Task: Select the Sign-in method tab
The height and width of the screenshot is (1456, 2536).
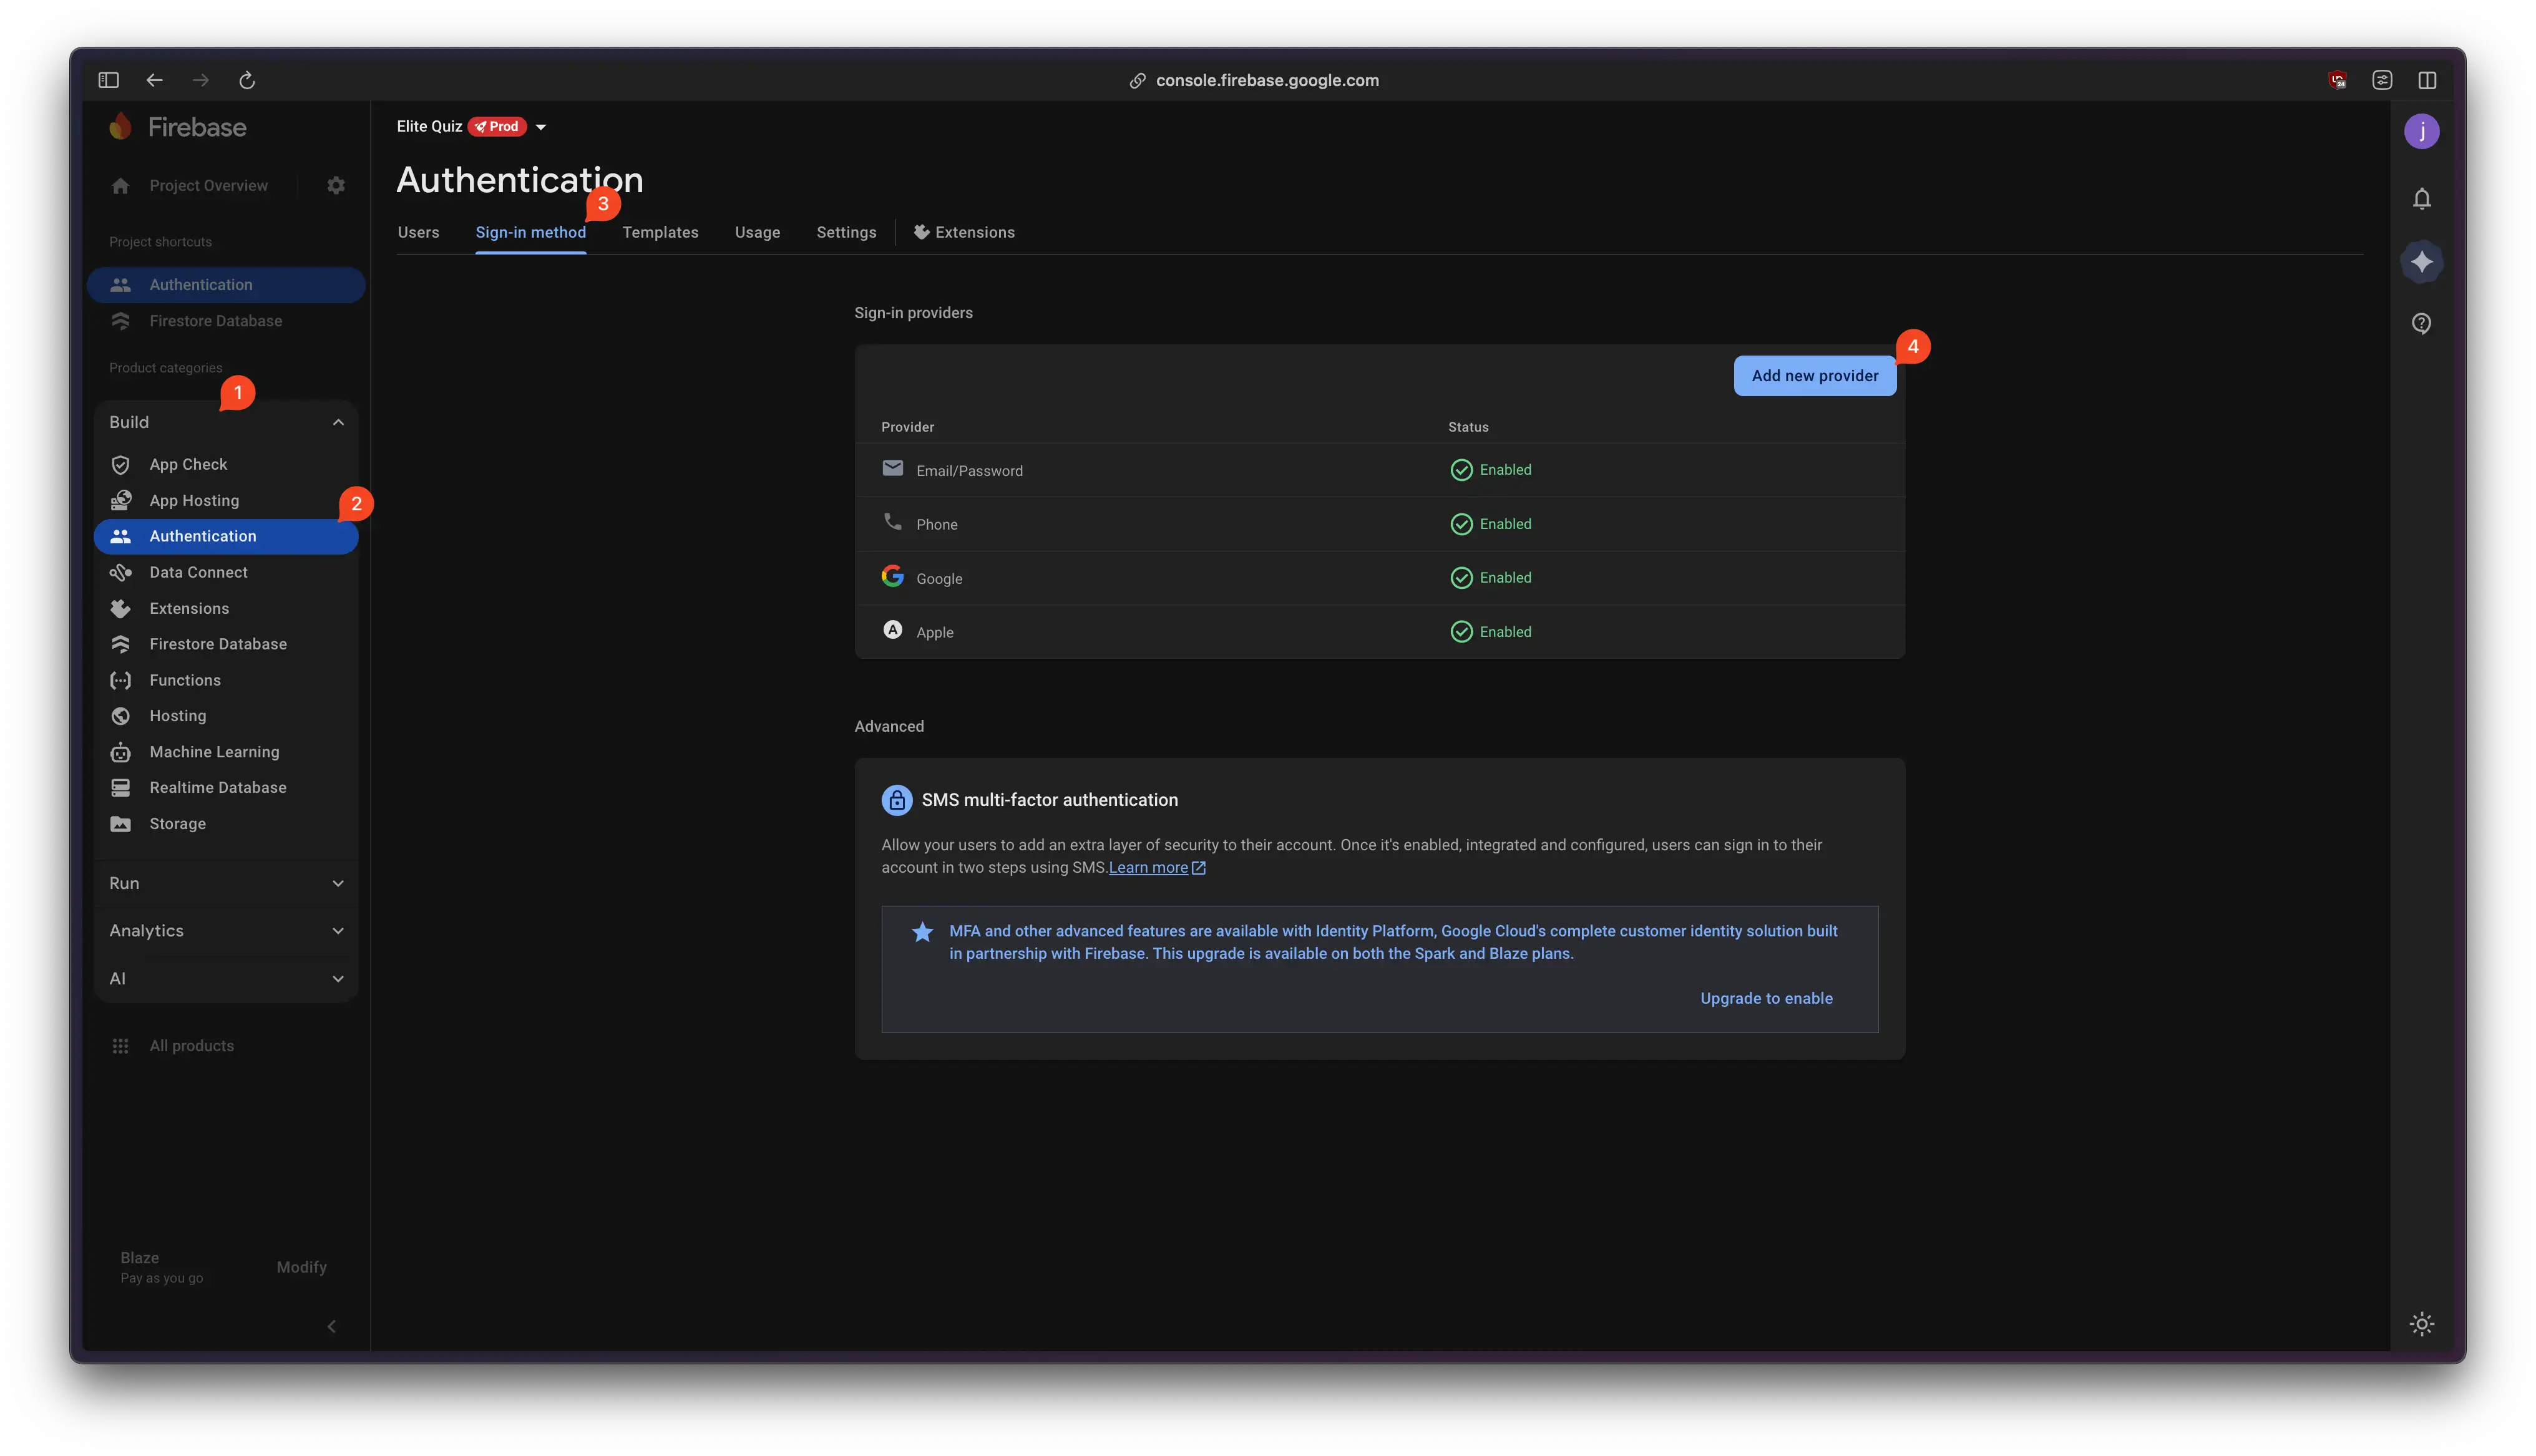Action: click(x=531, y=232)
